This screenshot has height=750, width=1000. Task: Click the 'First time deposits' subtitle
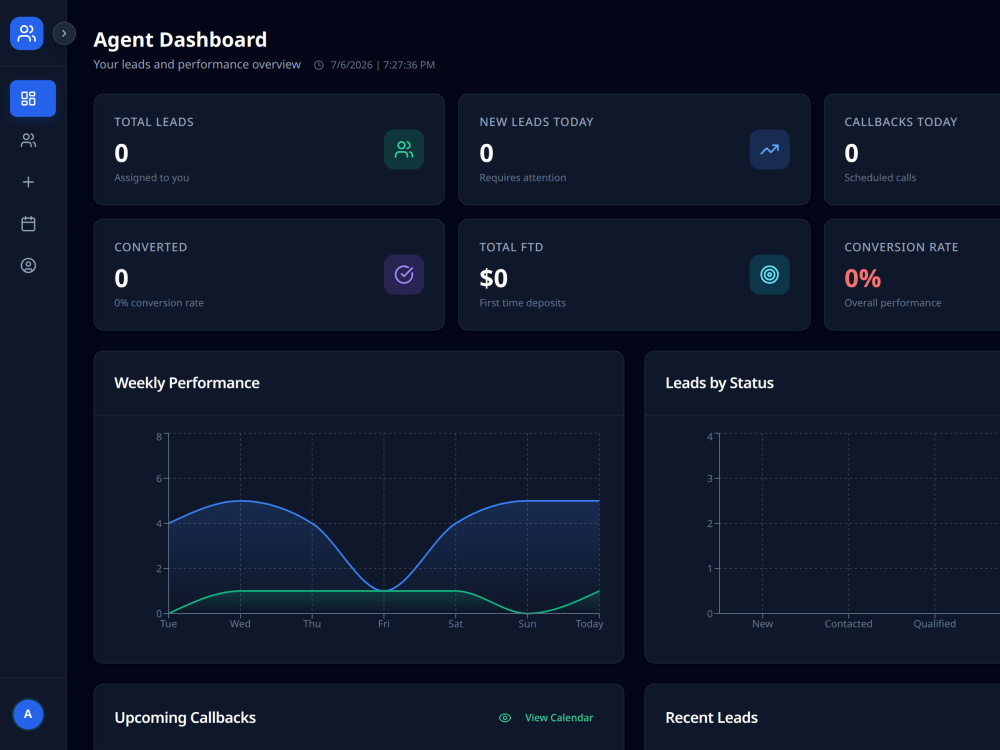[522, 303]
